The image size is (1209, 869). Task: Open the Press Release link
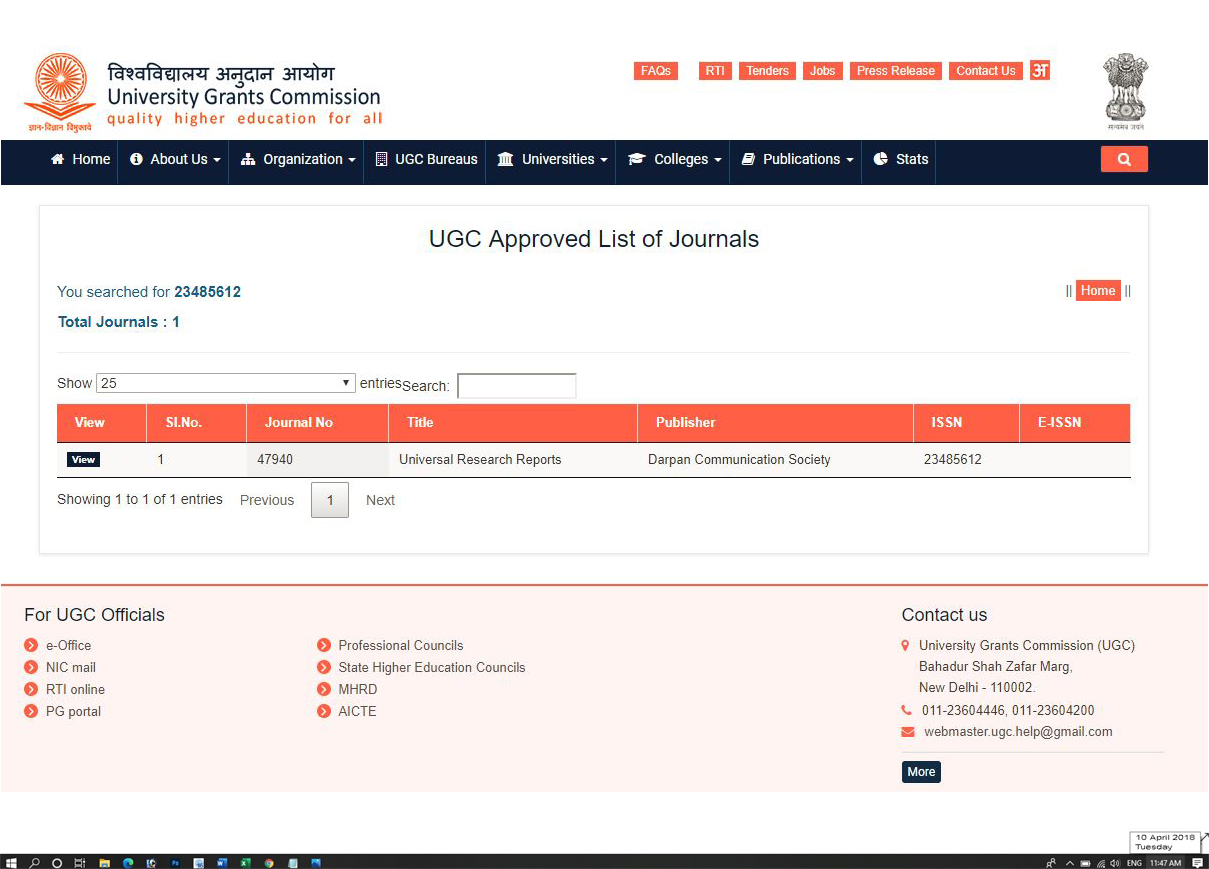point(895,71)
